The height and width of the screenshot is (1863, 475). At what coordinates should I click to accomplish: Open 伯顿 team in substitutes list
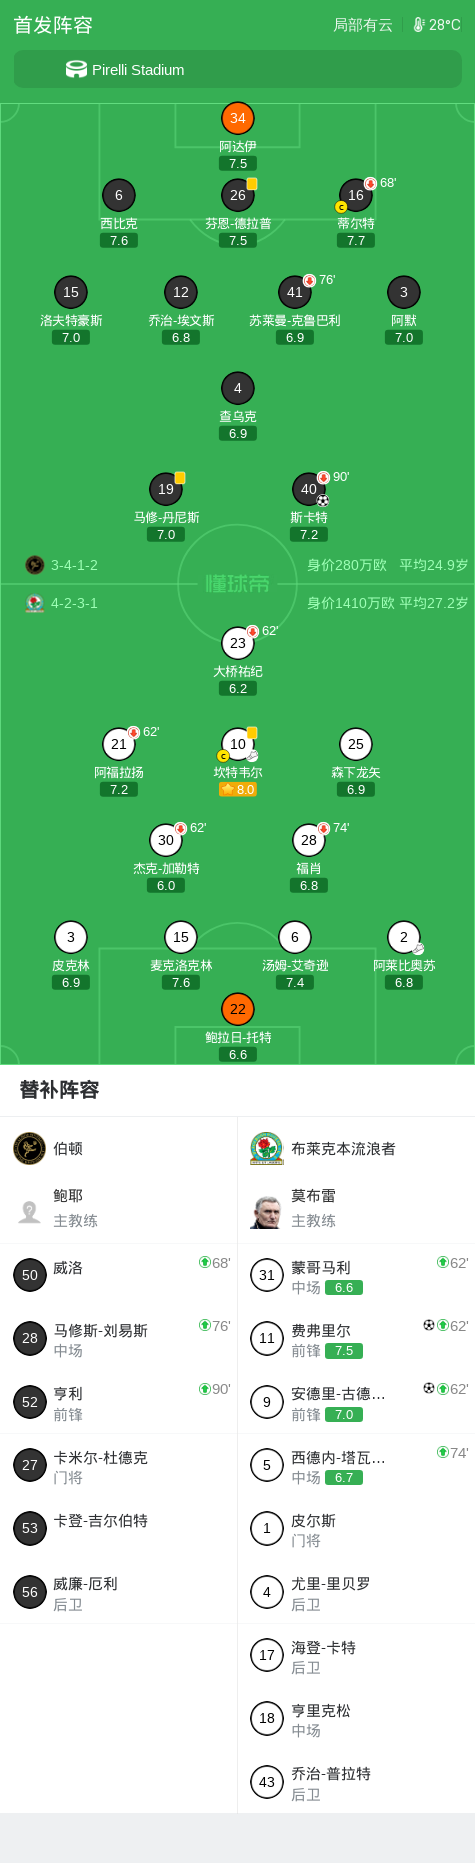tap(68, 1148)
